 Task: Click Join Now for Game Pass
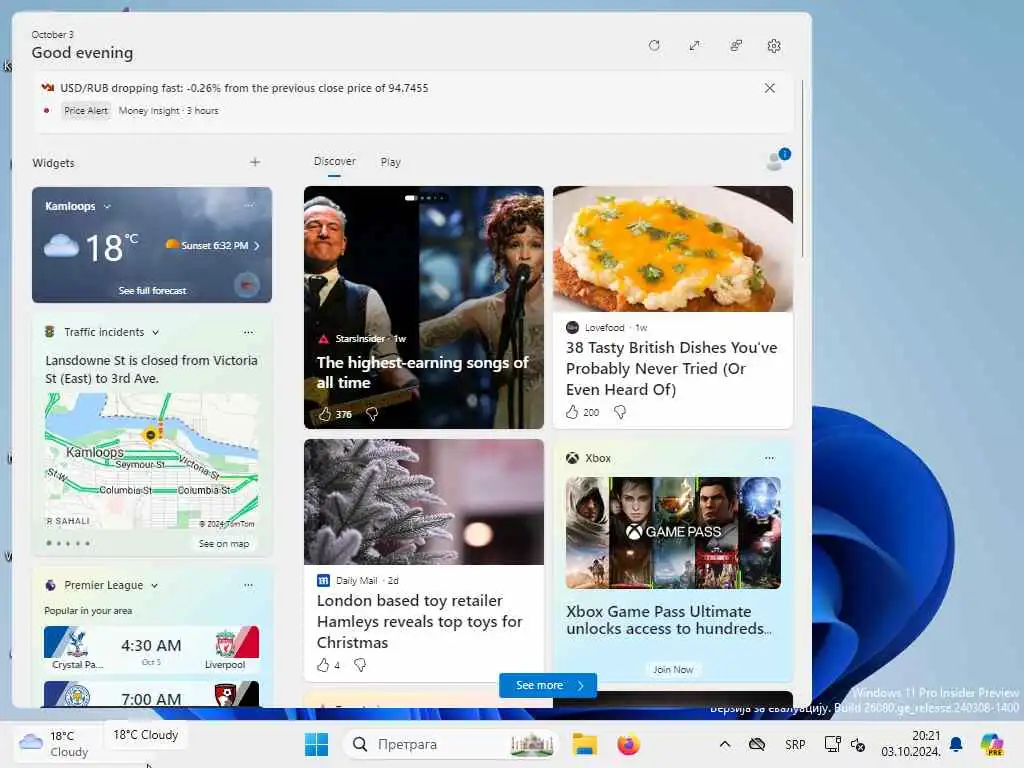point(673,669)
